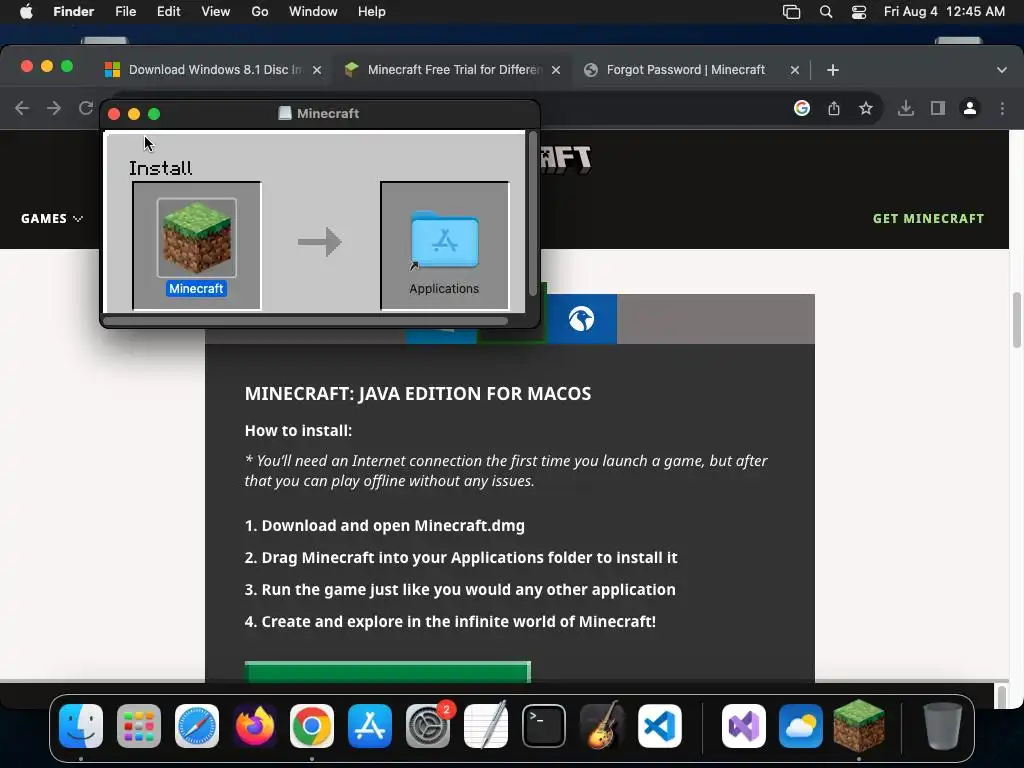Screen dimensions: 1024x768
Task: Click the share page icon in Chrome
Action: click(834, 108)
